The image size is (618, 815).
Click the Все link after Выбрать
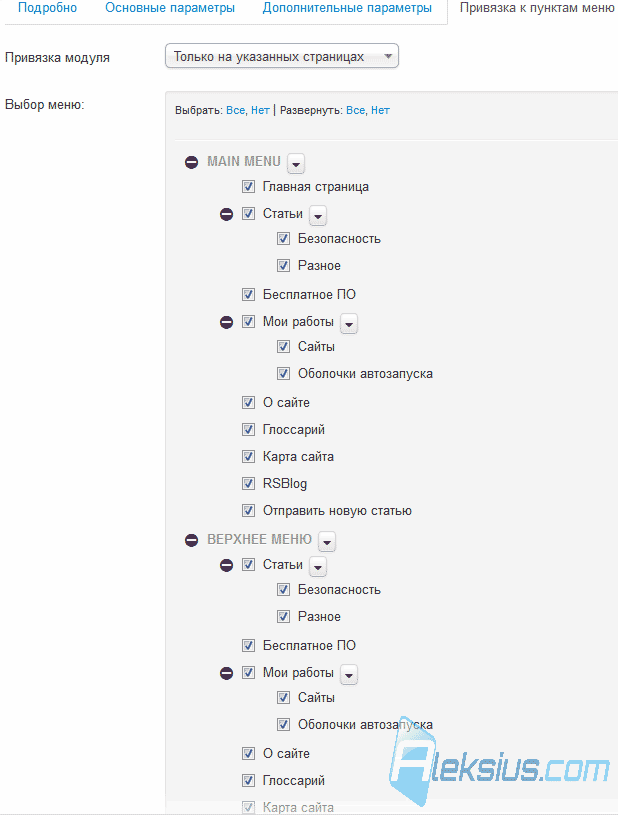(235, 110)
